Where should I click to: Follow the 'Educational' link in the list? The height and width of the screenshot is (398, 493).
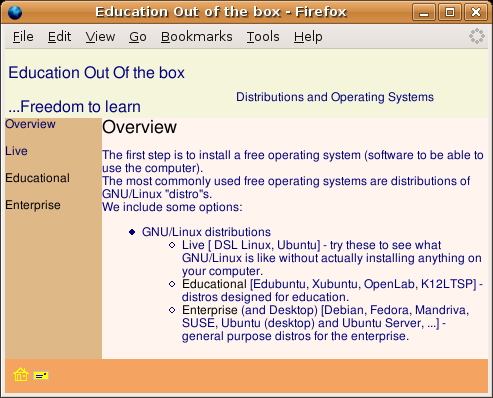214,284
